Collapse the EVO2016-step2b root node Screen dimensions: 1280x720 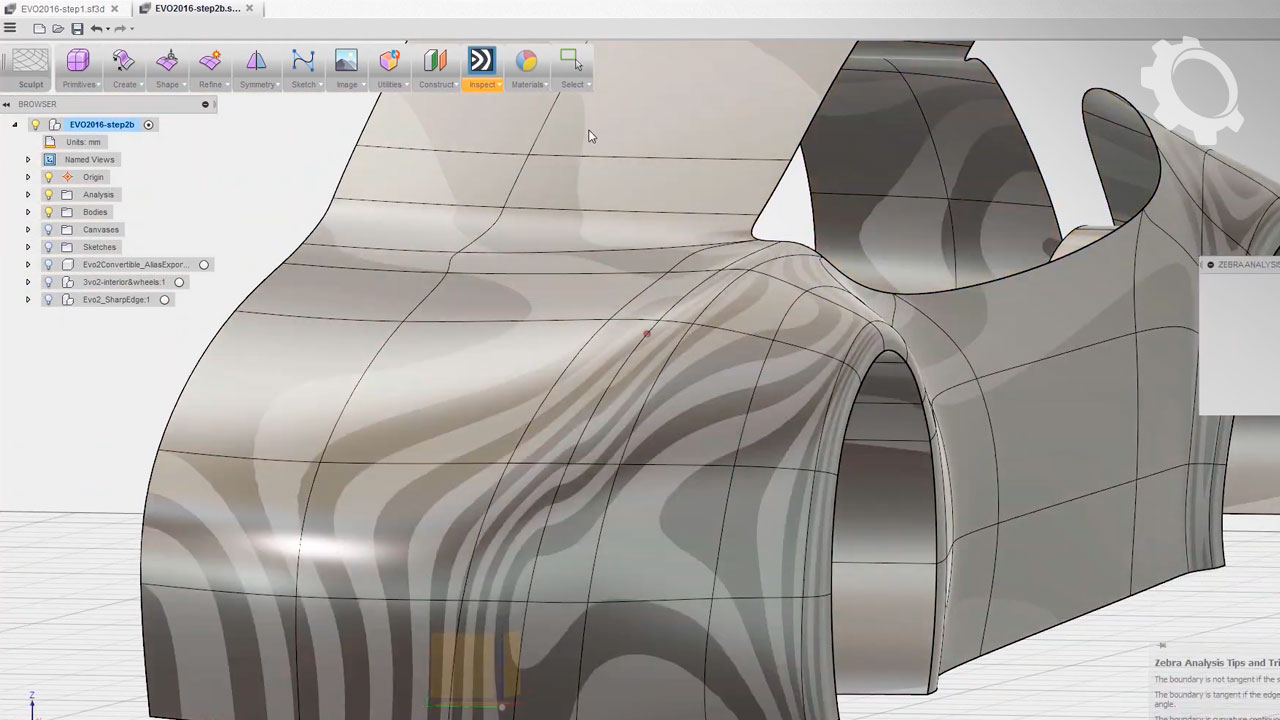15,125
